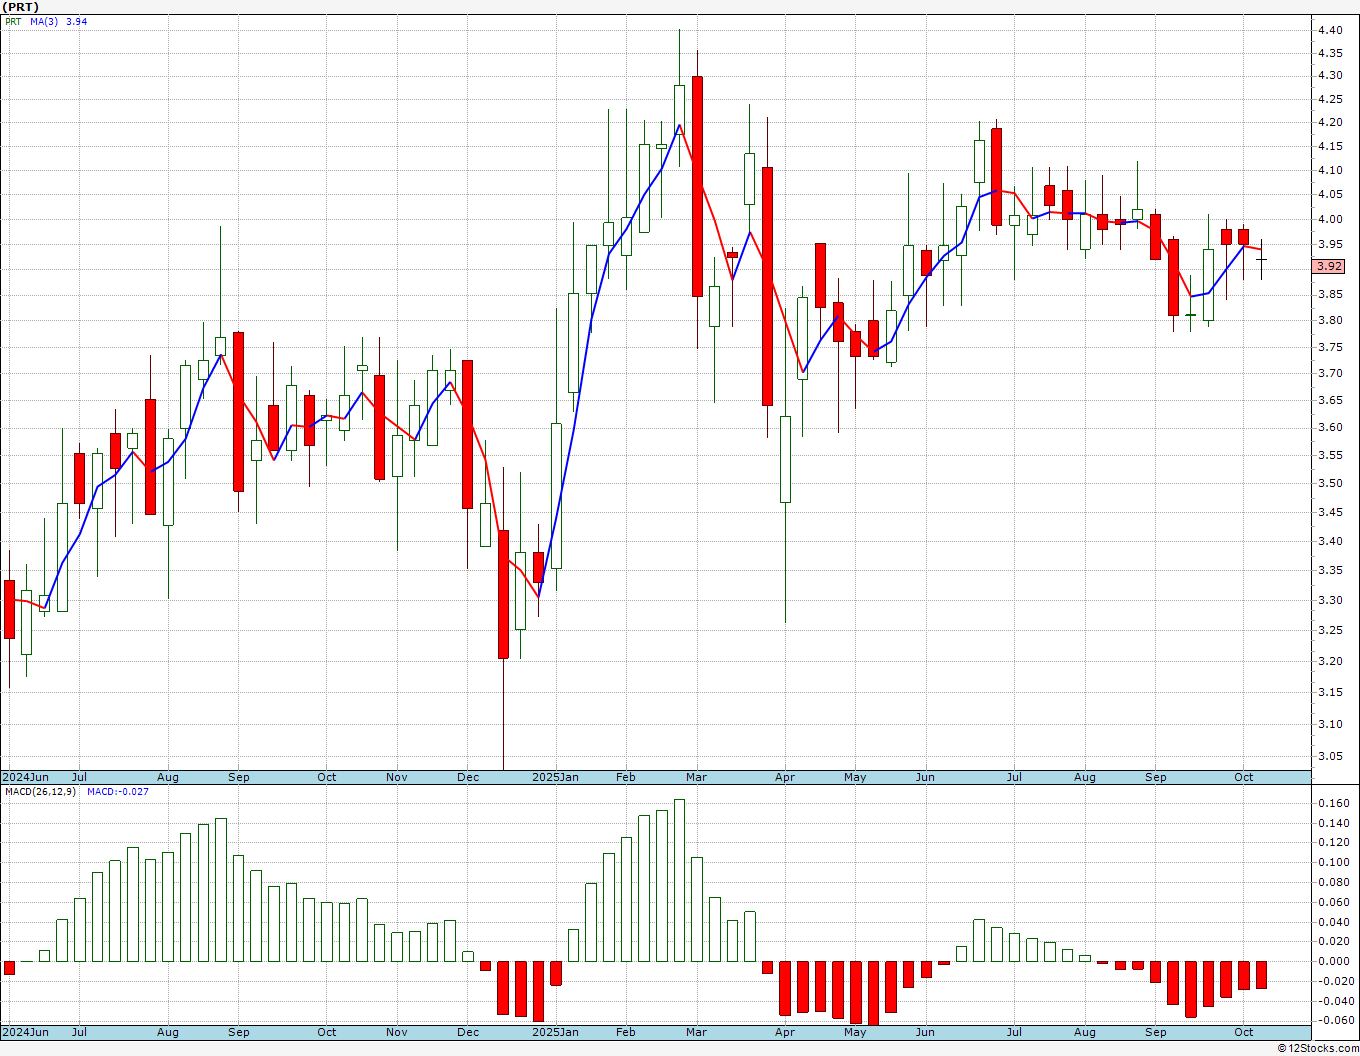Select the 4.25 price axis value
The image size is (1360, 1056).
click(1330, 98)
